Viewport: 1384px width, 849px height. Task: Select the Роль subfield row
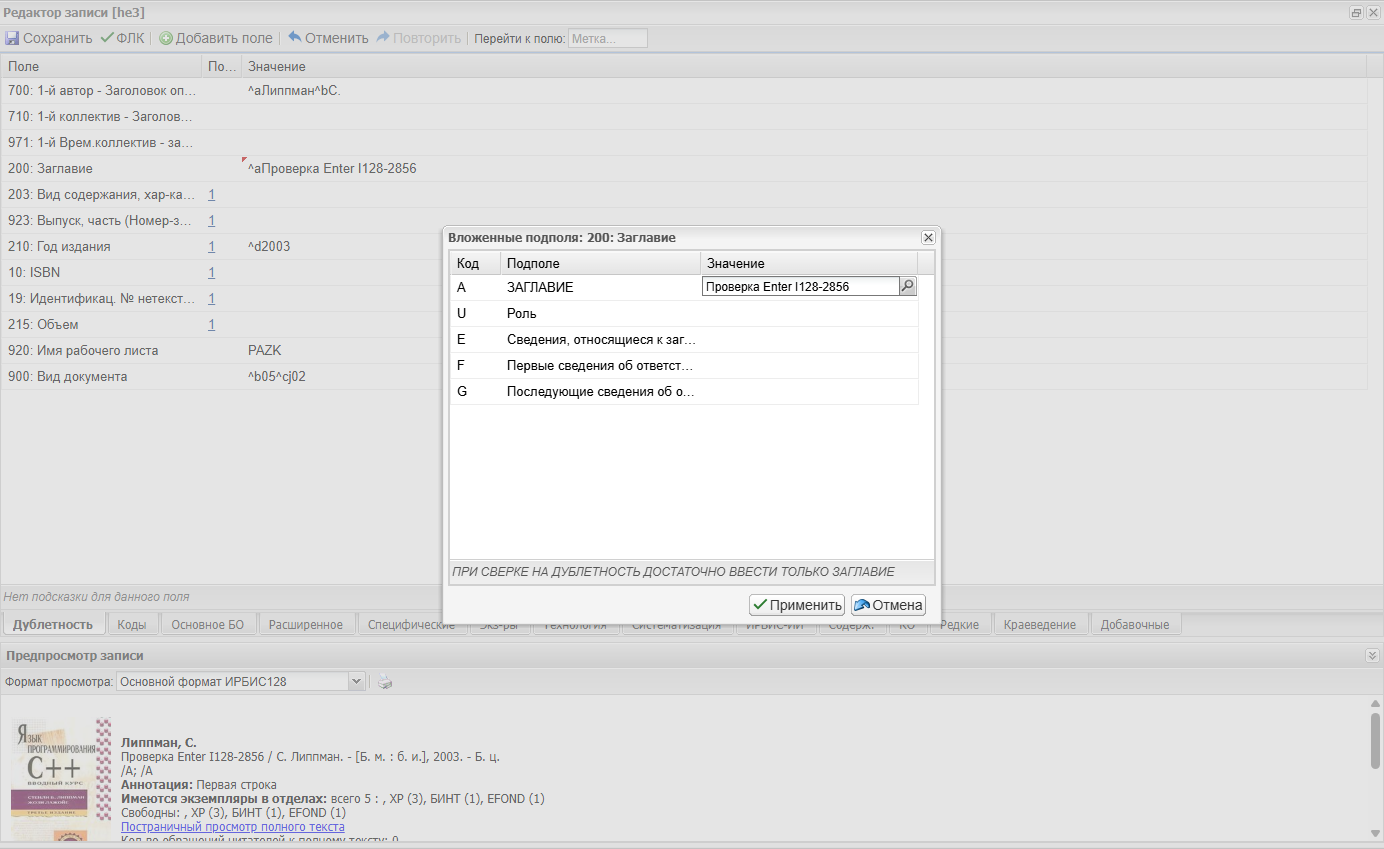click(684, 313)
